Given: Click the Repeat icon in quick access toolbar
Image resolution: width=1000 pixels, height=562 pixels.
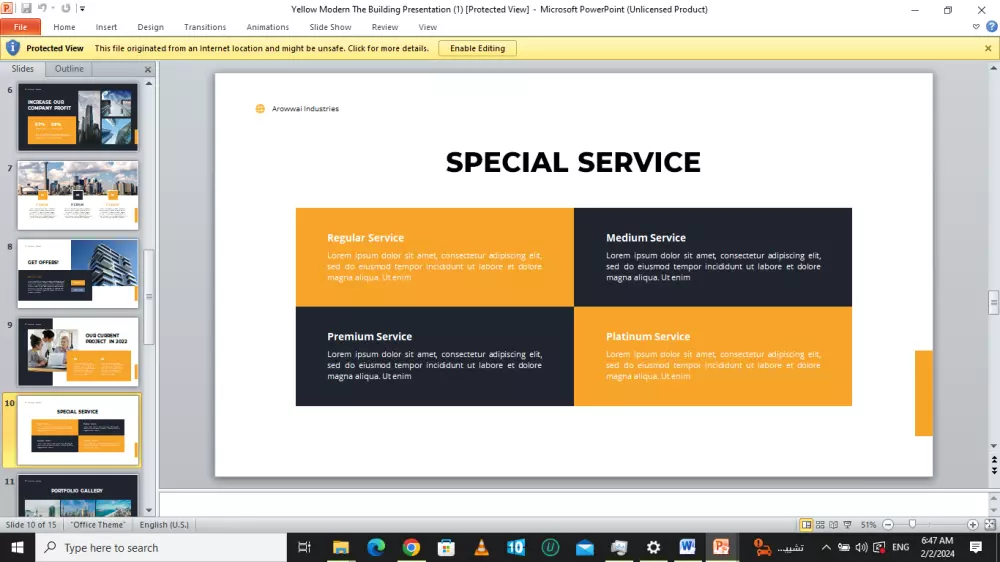Looking at the screenshot, I should (66, 8).
